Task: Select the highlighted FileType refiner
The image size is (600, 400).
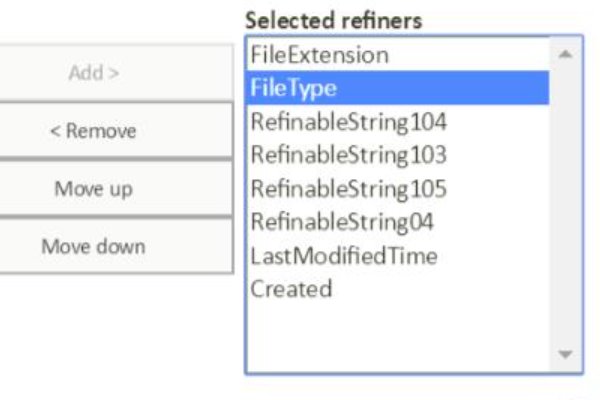Action: pos(294,88)
